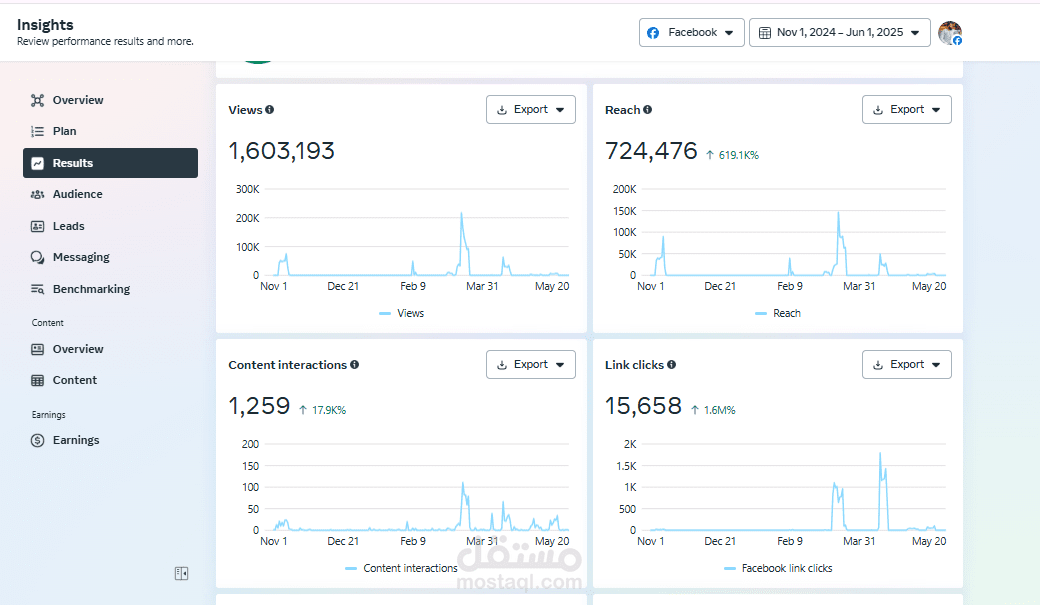Click the Reach chart peak near Mar 31
This screenshot has height=605, width=1040.
[838, 213]
